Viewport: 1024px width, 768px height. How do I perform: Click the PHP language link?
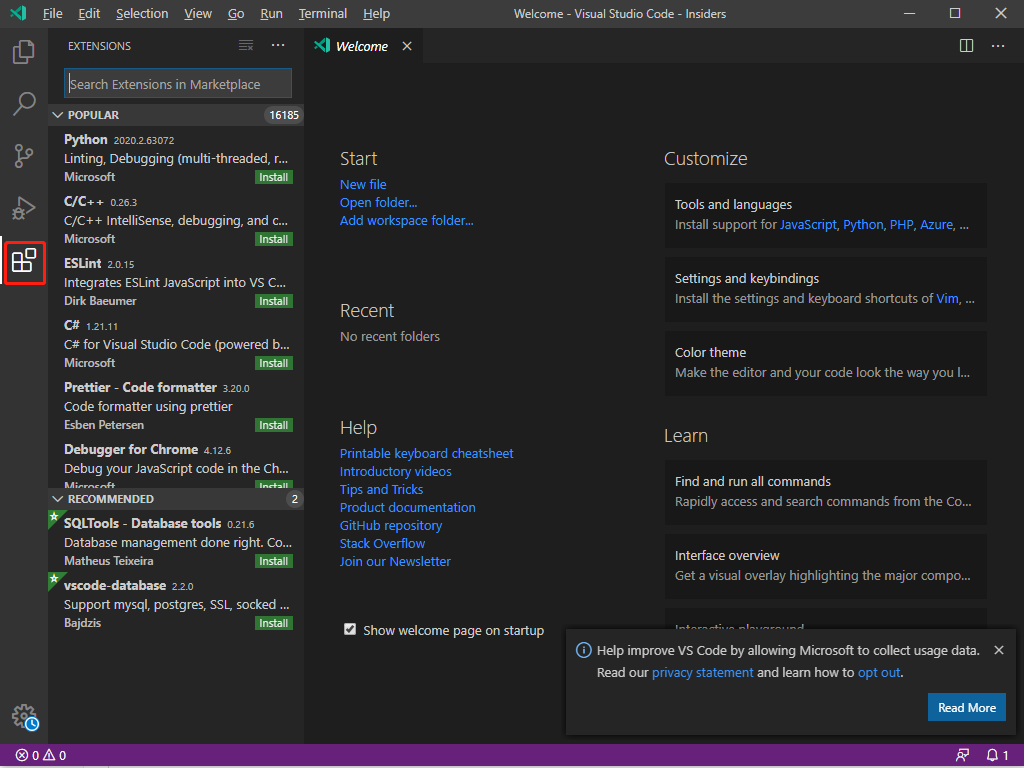(x=901, y=225)
